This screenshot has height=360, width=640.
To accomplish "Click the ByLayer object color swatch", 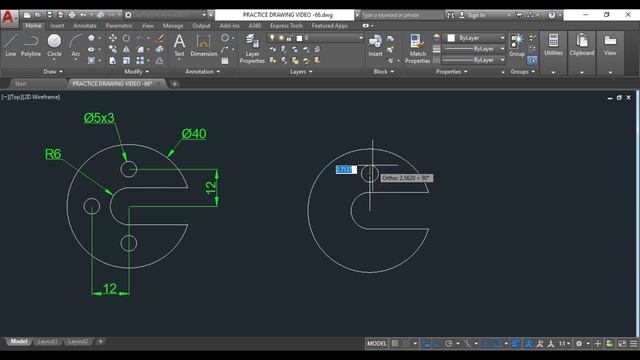I will (x=451, y=38).
